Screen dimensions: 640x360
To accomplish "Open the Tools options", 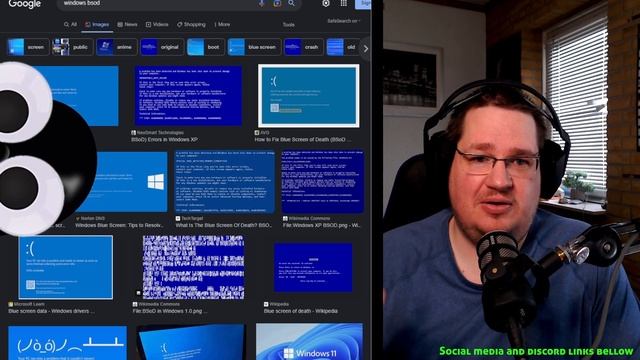I will [289, 25].
